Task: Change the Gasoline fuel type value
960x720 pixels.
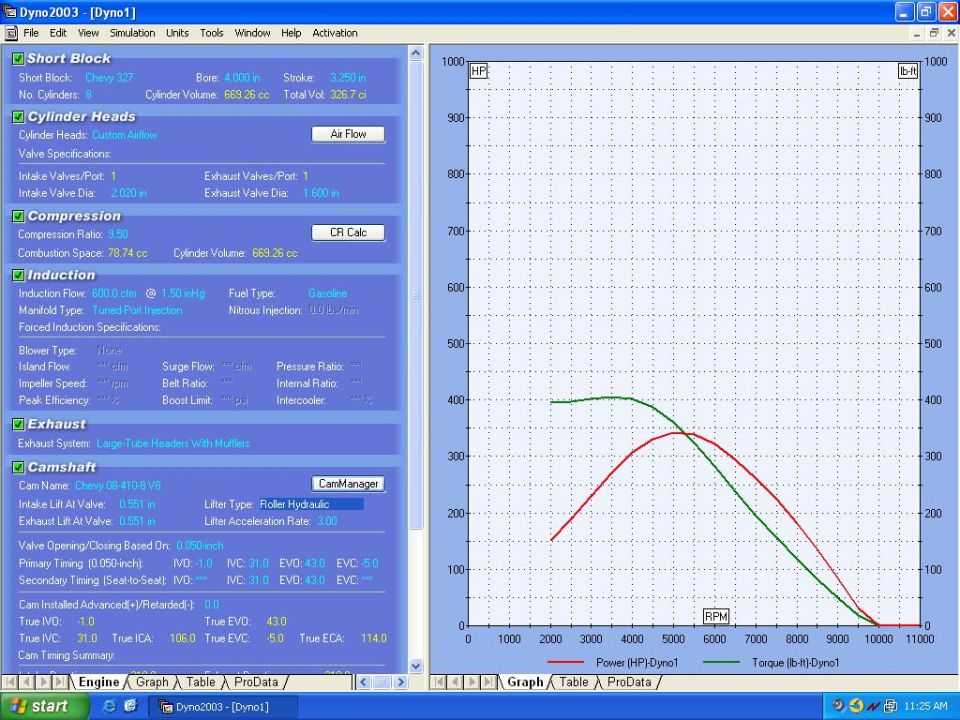Action: [x=328, y=293]
